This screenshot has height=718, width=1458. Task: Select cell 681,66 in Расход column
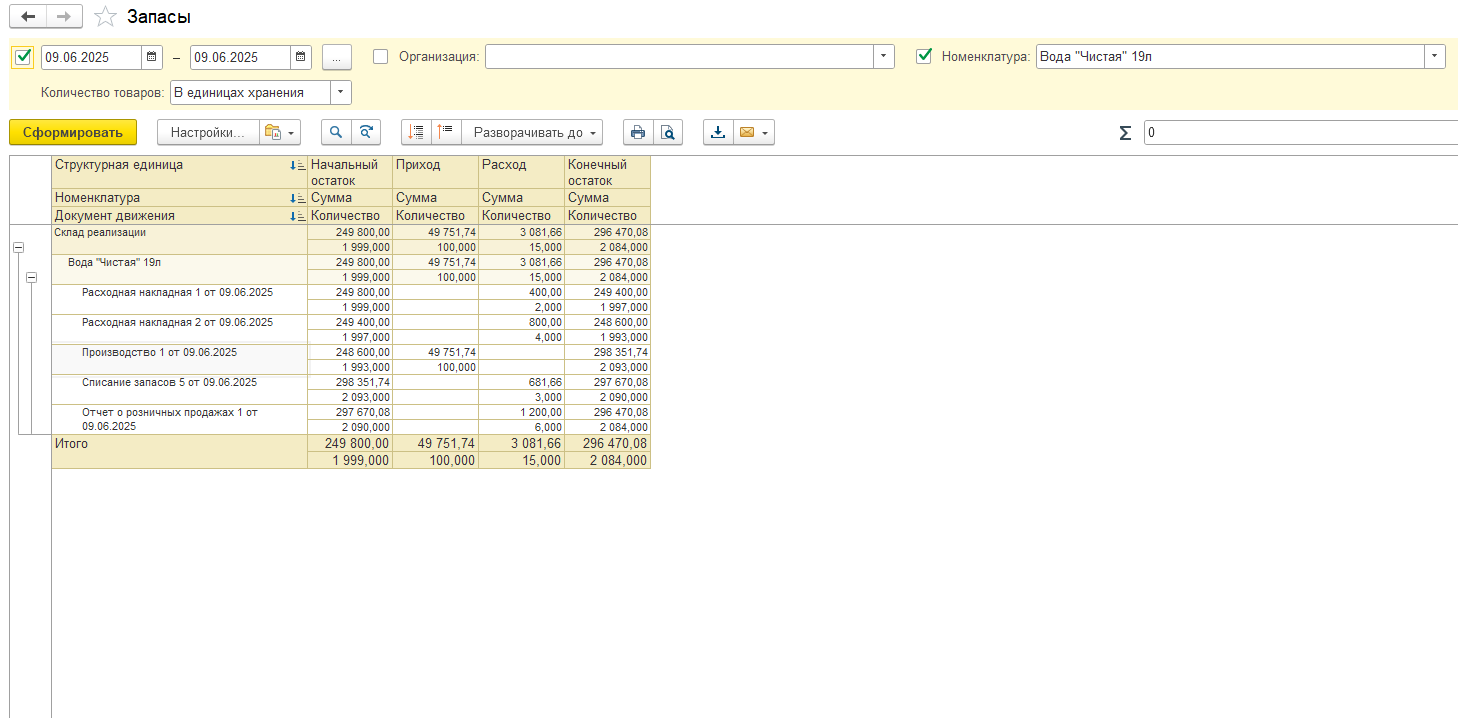point(522,382)
